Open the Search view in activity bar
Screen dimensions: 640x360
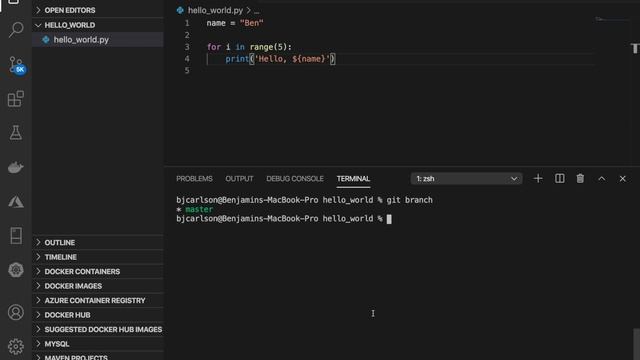point(16,30)
